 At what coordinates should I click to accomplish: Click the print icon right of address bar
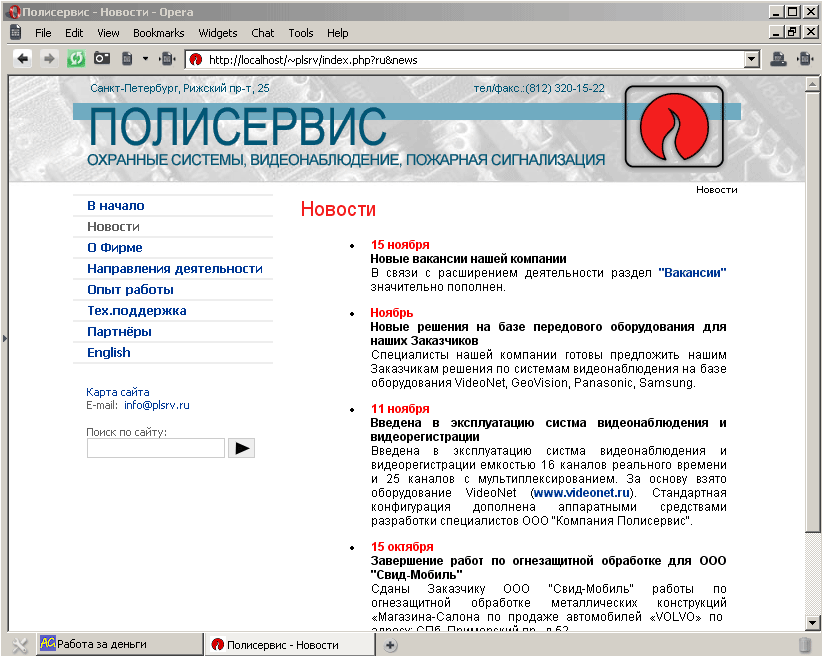(x=778, y=59)
